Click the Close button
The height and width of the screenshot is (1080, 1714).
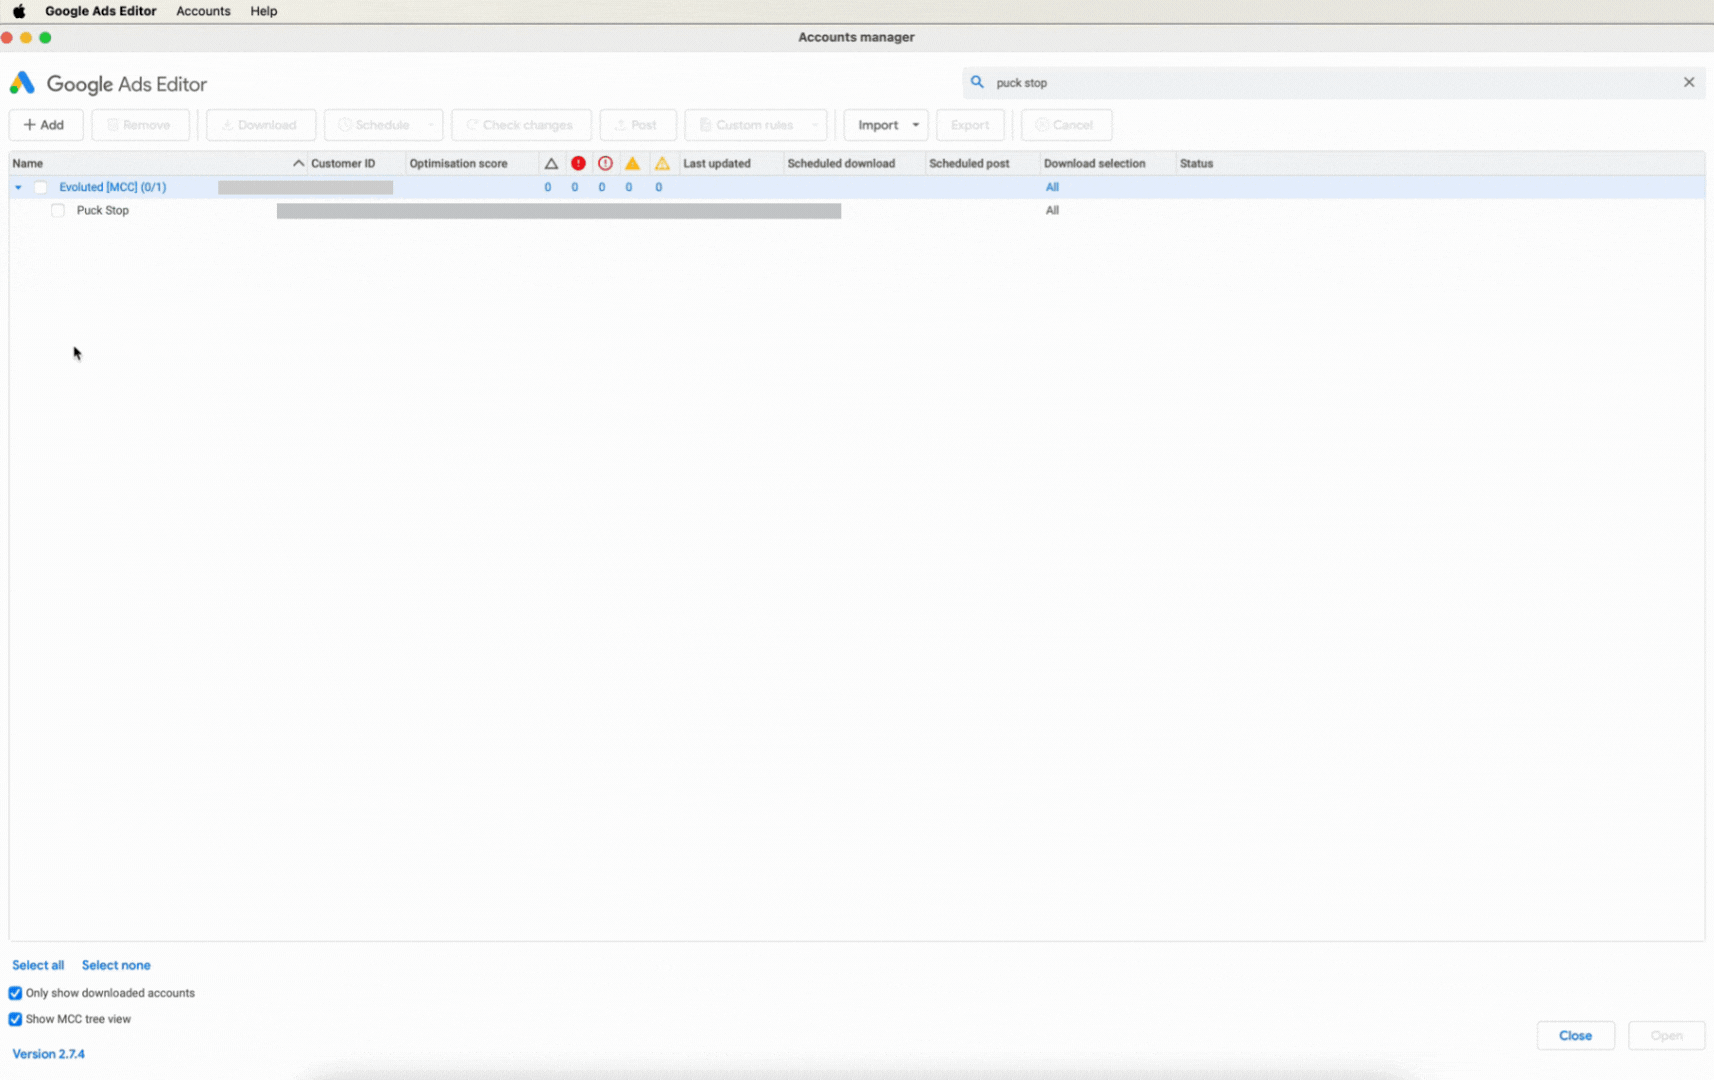1575,1035
